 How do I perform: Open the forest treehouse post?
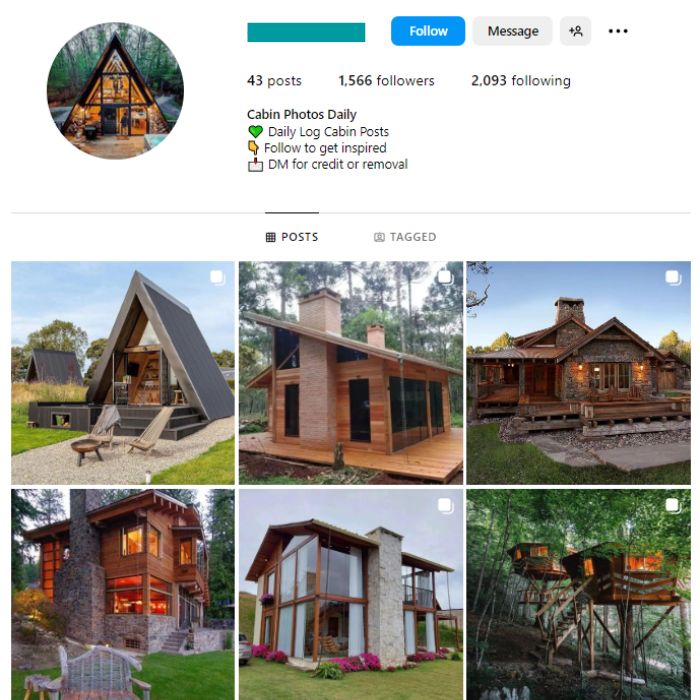click(x=579, y=595)
